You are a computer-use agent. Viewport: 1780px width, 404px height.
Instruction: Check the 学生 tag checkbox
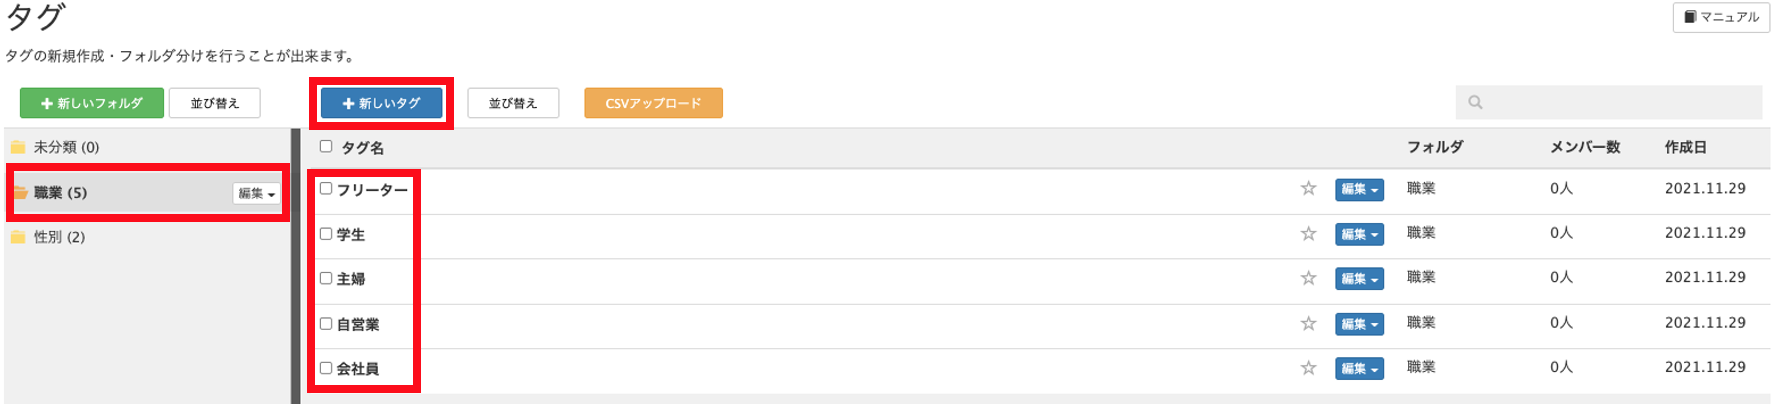pos(326,233)
